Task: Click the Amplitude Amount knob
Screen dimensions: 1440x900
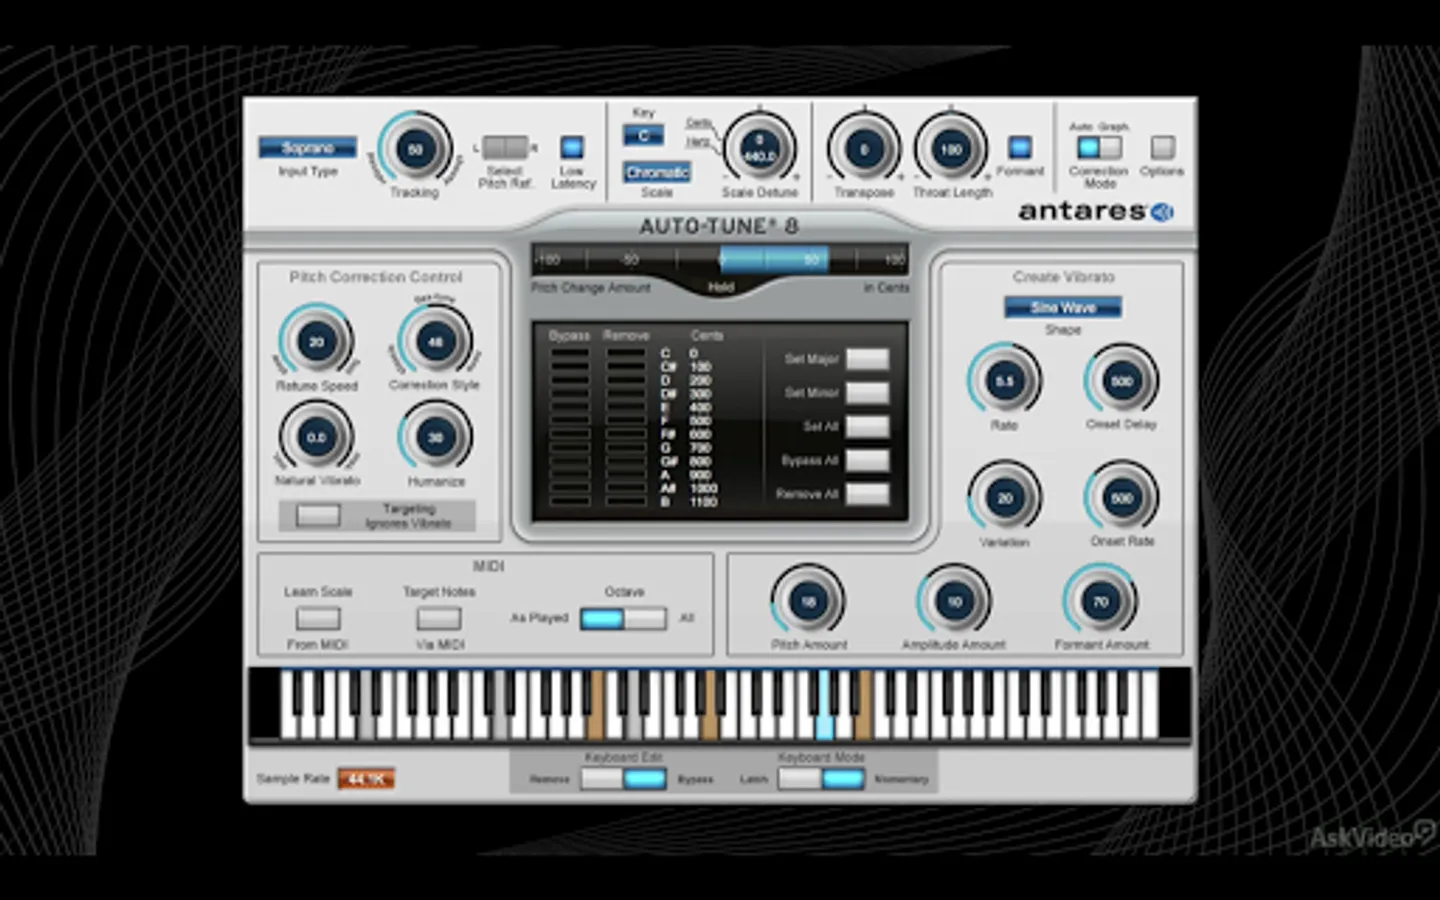Action: (x=954, y=602)
